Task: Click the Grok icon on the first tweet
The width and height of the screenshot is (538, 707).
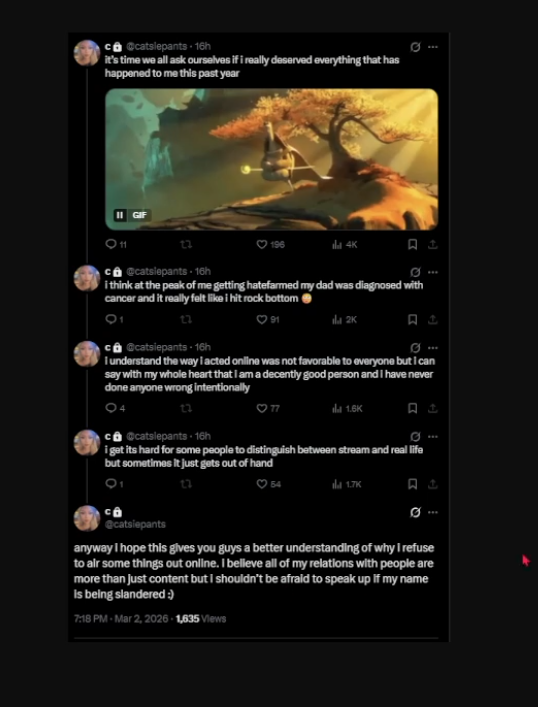Action: [x=415, y=47]
